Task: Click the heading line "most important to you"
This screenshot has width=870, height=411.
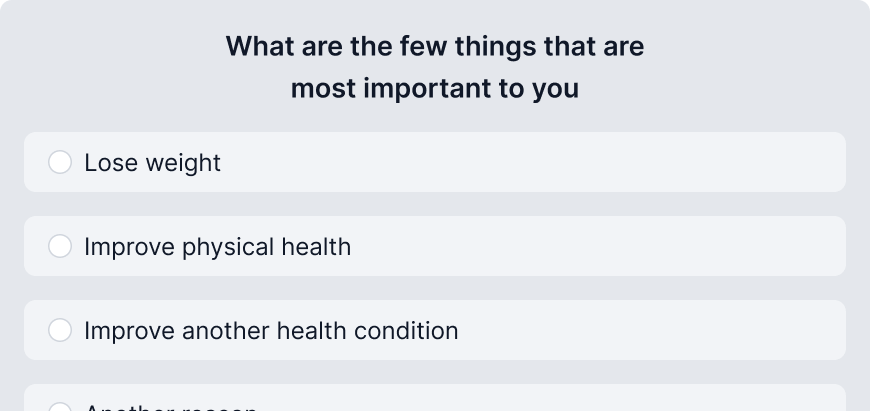Action: coord(435,89)
